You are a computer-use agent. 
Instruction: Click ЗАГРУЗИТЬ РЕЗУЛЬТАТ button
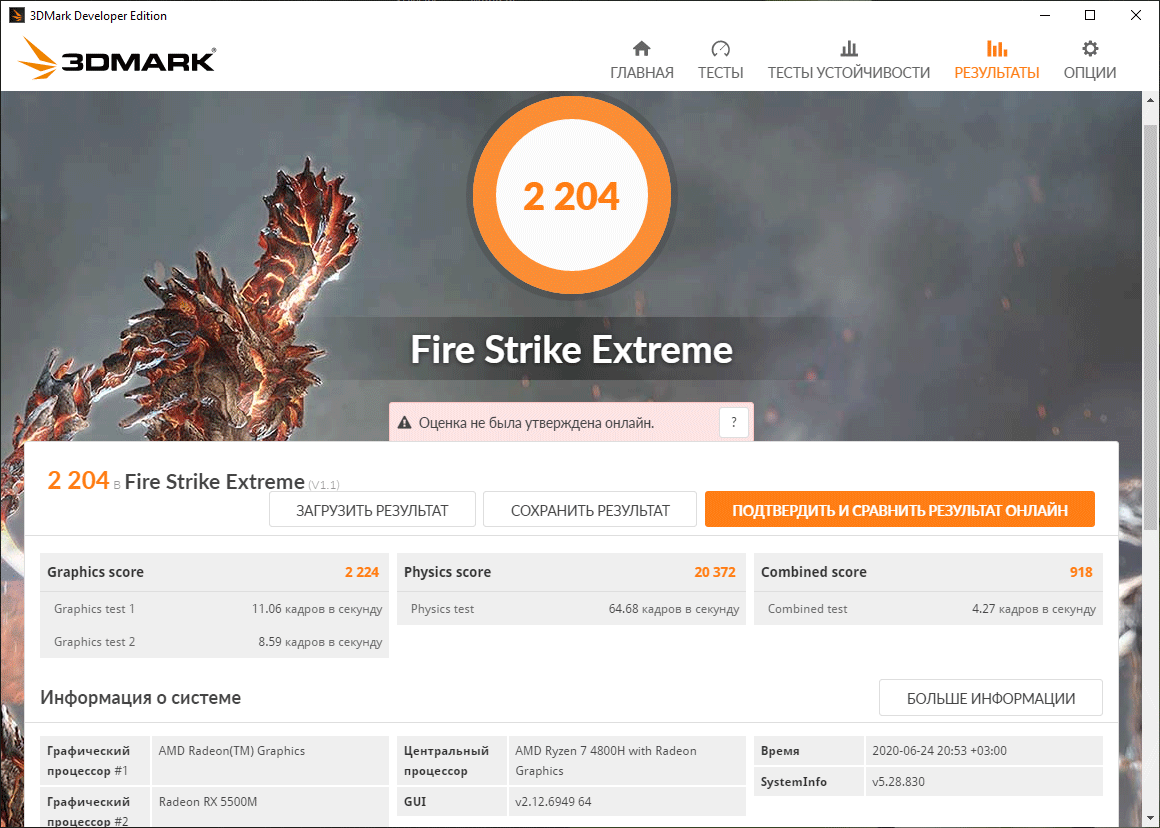click(x=372, y=510)
